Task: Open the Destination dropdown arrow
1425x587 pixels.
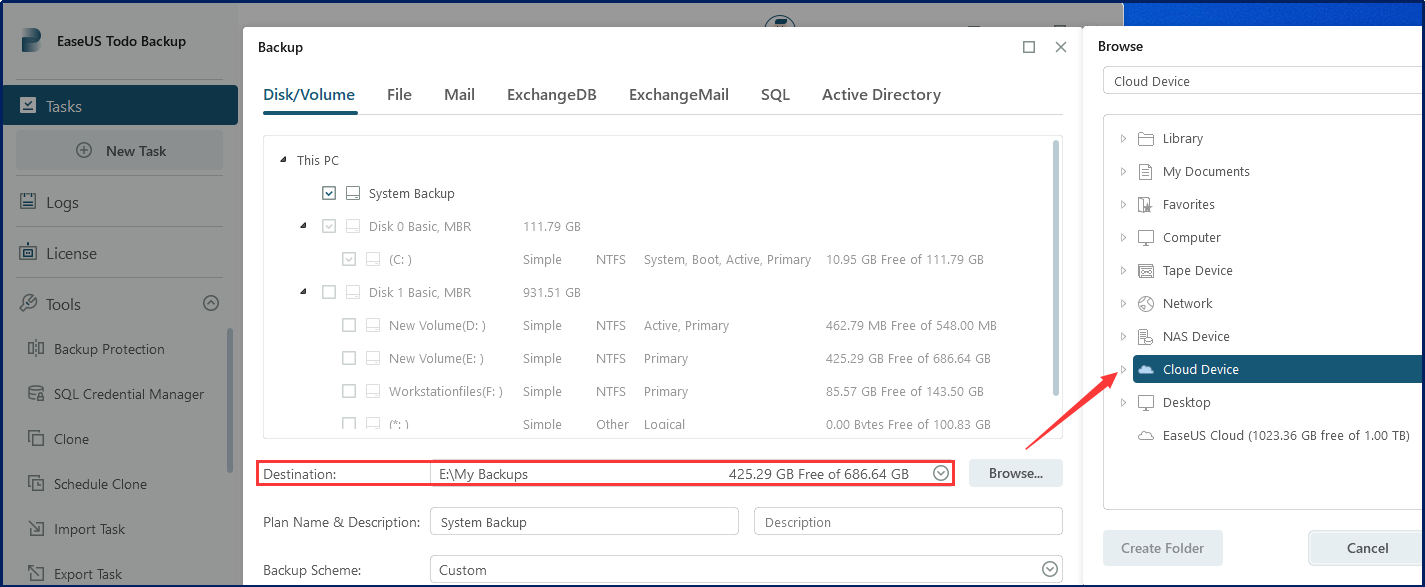Action: tap(940, 472)
